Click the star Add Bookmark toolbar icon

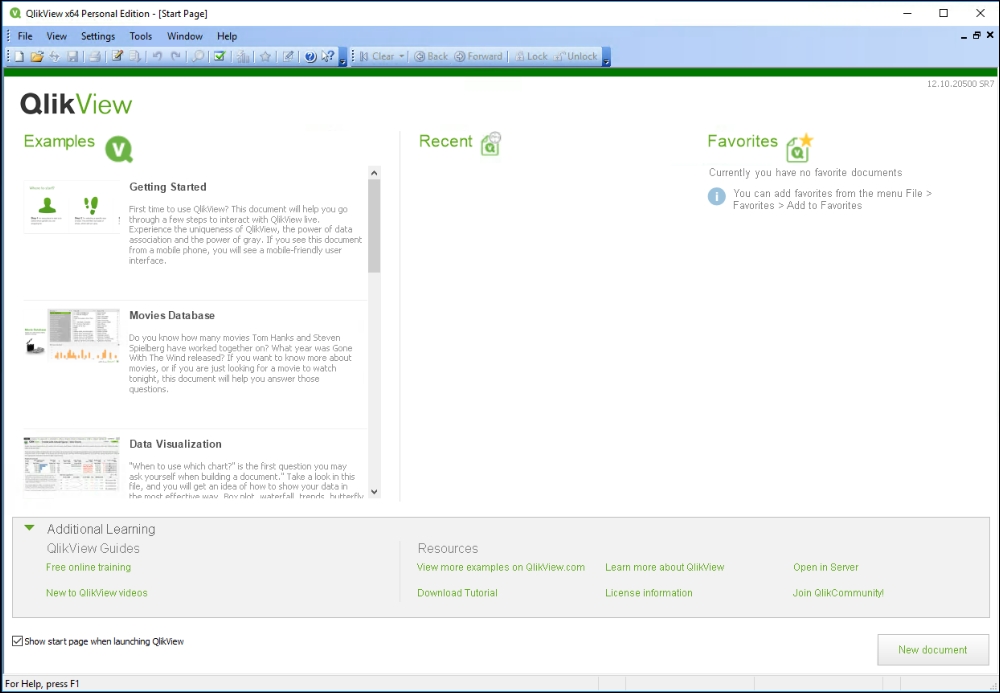265,57
